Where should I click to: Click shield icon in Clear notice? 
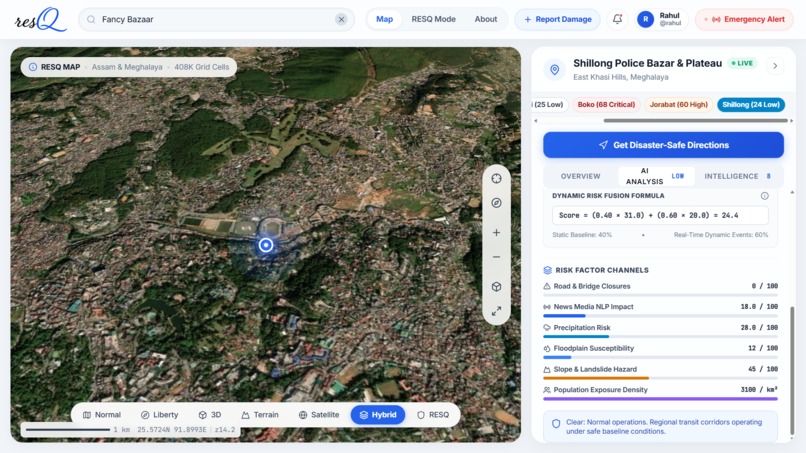(556, 424)
